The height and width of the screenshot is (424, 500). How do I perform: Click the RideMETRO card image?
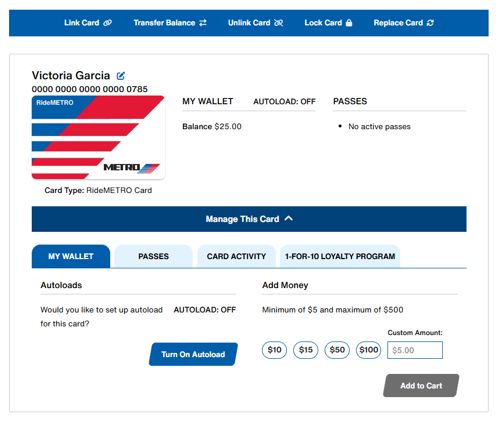point(98,137)
